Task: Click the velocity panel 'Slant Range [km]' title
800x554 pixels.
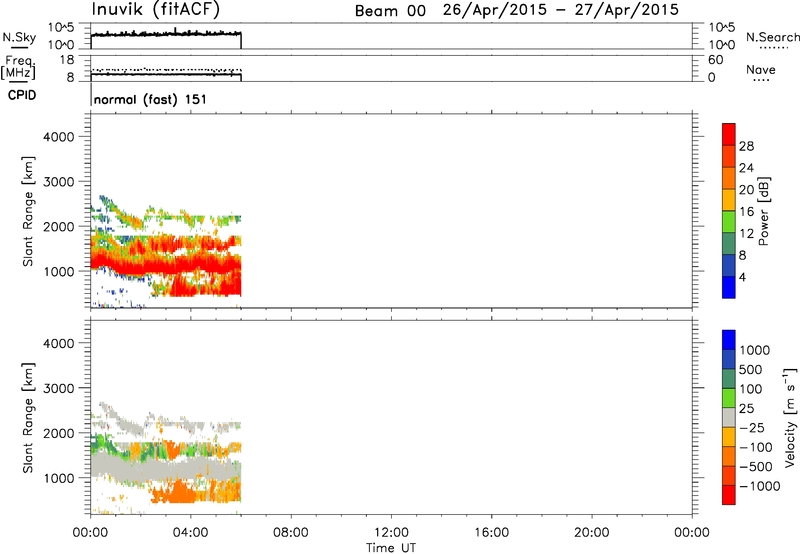Action: pyautogui.click(x=28, y=417)
